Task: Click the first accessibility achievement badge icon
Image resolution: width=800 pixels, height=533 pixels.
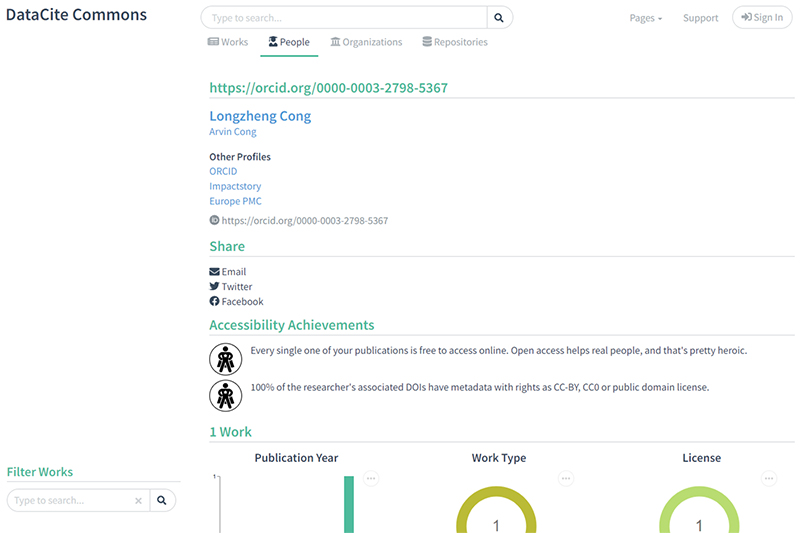Action: click(x=225, y=358)
